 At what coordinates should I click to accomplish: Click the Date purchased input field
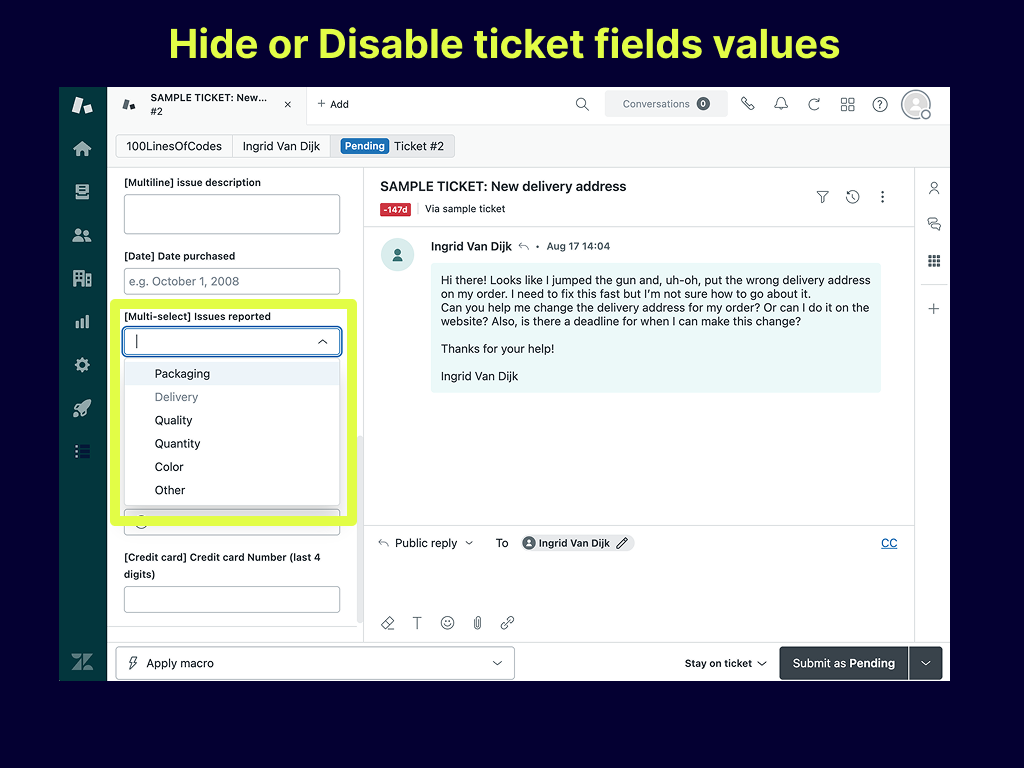coord(232,281)
